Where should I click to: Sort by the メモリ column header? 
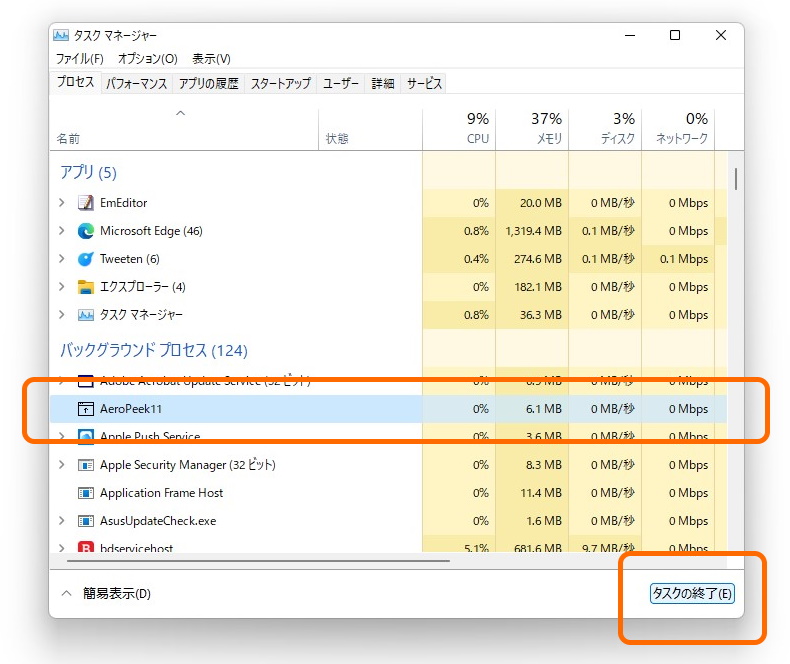(x=532, y=129)
